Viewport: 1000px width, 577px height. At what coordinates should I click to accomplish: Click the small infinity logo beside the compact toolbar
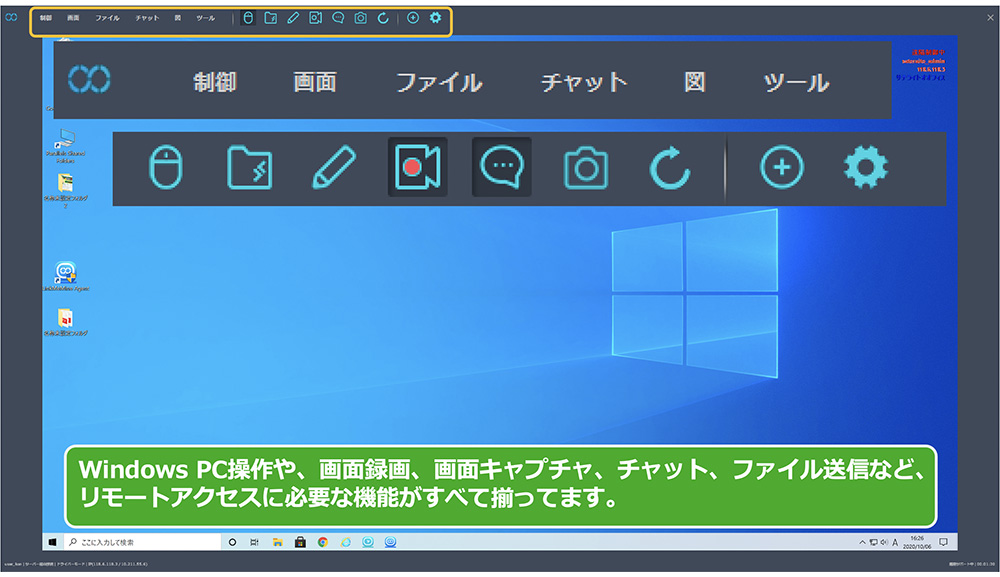pos(11,17)
